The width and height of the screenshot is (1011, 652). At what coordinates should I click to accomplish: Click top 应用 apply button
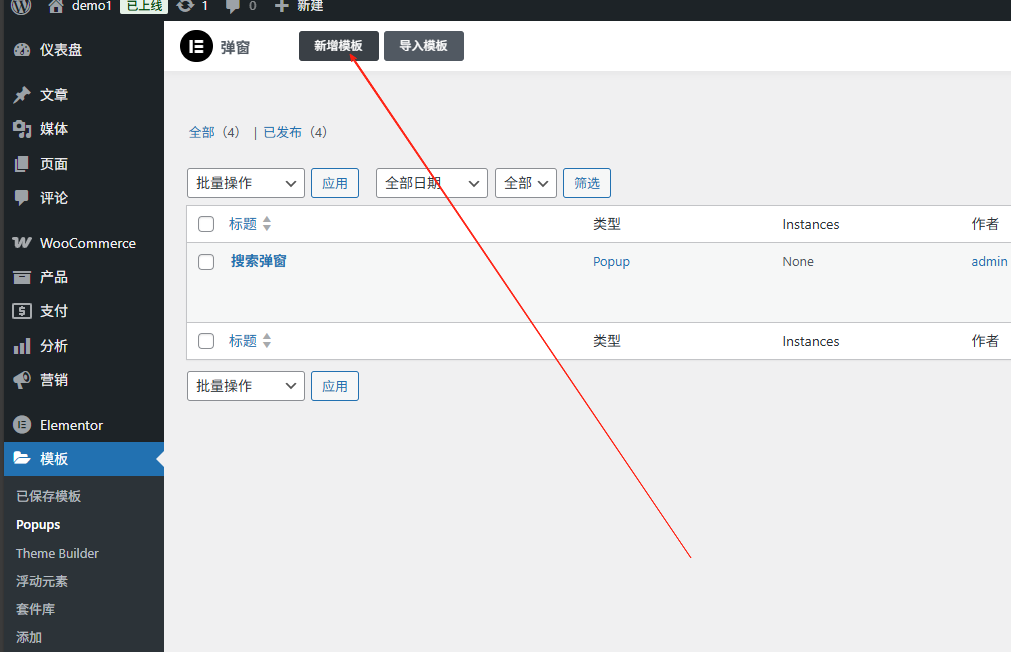(335, 183)
